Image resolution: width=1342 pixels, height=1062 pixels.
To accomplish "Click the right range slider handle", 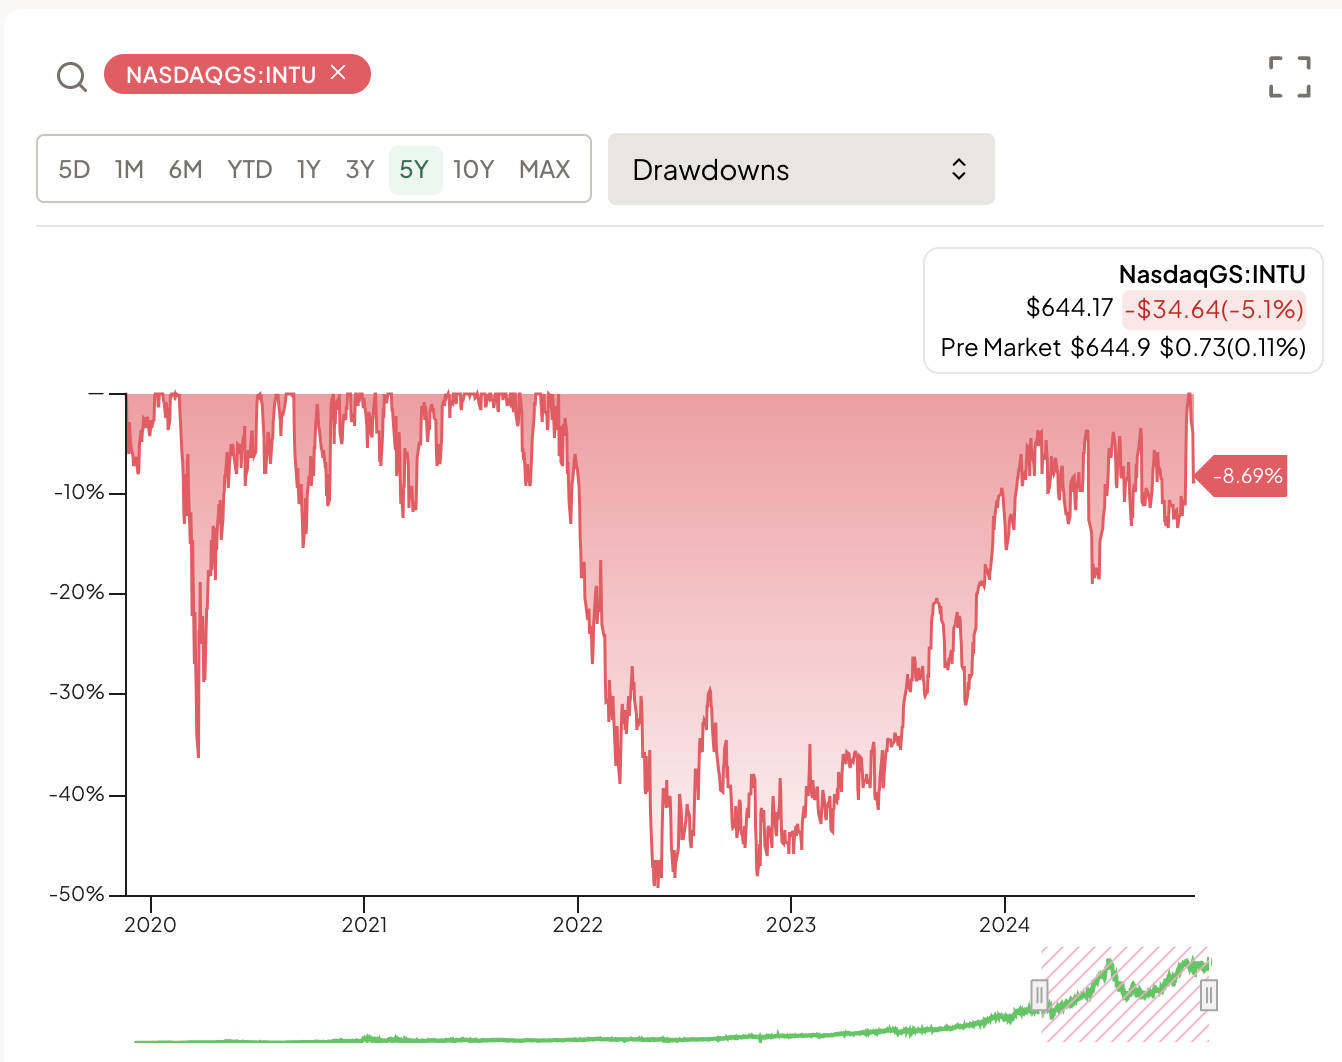I will [x=1209, y=995].
